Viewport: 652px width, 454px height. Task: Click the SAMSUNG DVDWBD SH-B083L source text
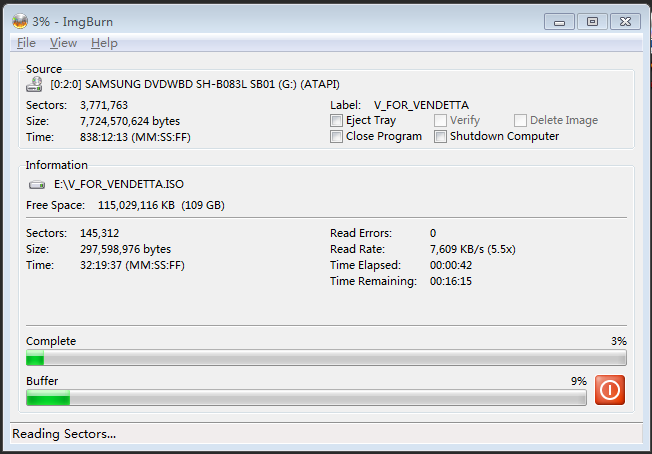(195, 84)
